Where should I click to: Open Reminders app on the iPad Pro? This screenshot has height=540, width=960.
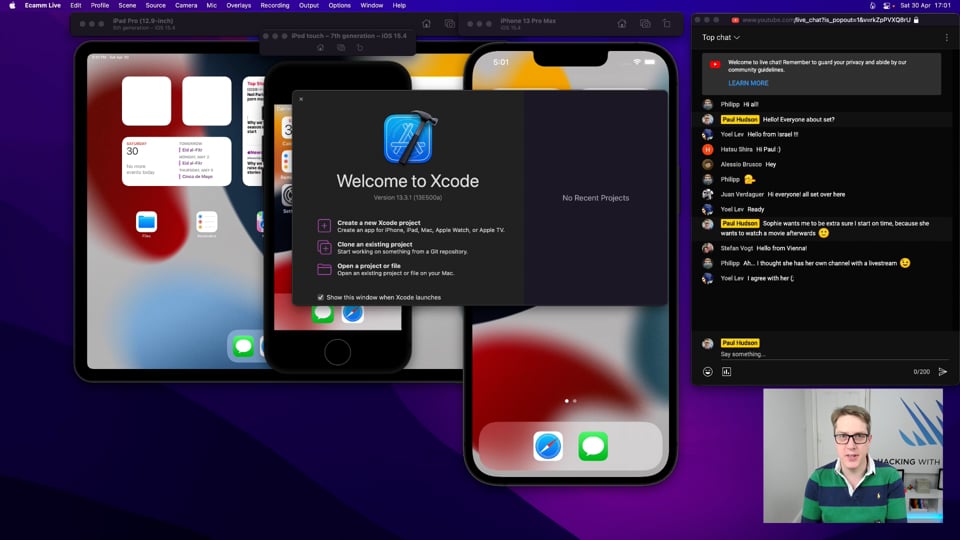click(x=206, y=222)
